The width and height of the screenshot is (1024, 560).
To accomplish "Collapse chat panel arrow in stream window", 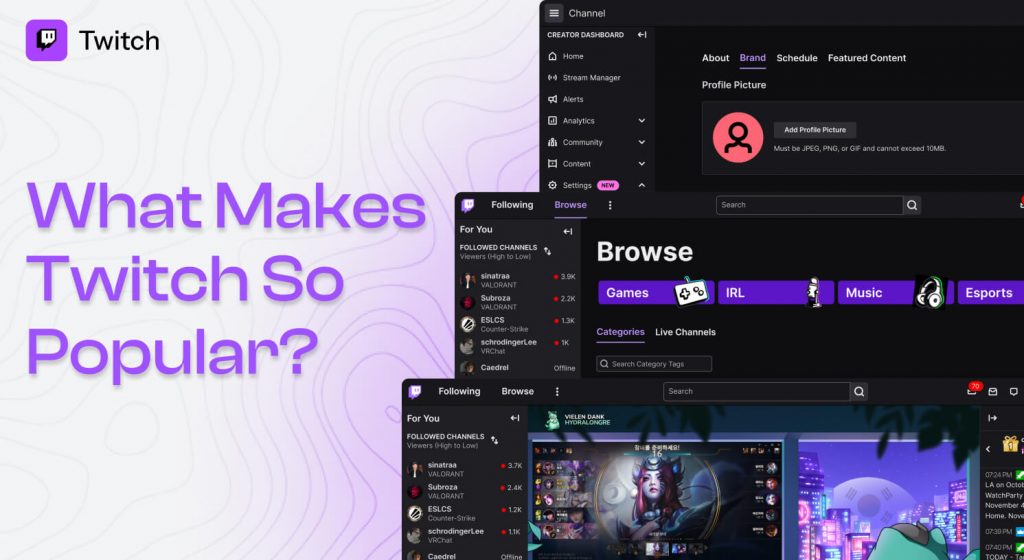I will tap(993, 418).
